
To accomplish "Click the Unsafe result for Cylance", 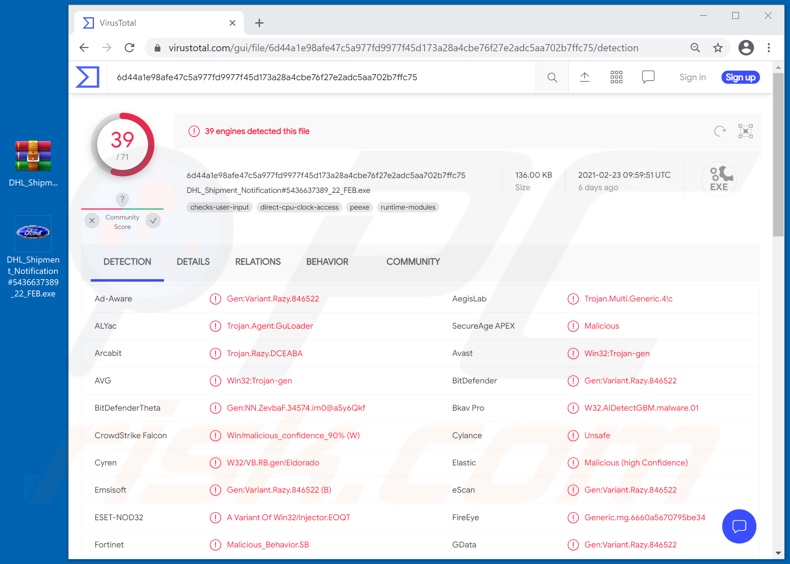I will click(x=597, y=435).
